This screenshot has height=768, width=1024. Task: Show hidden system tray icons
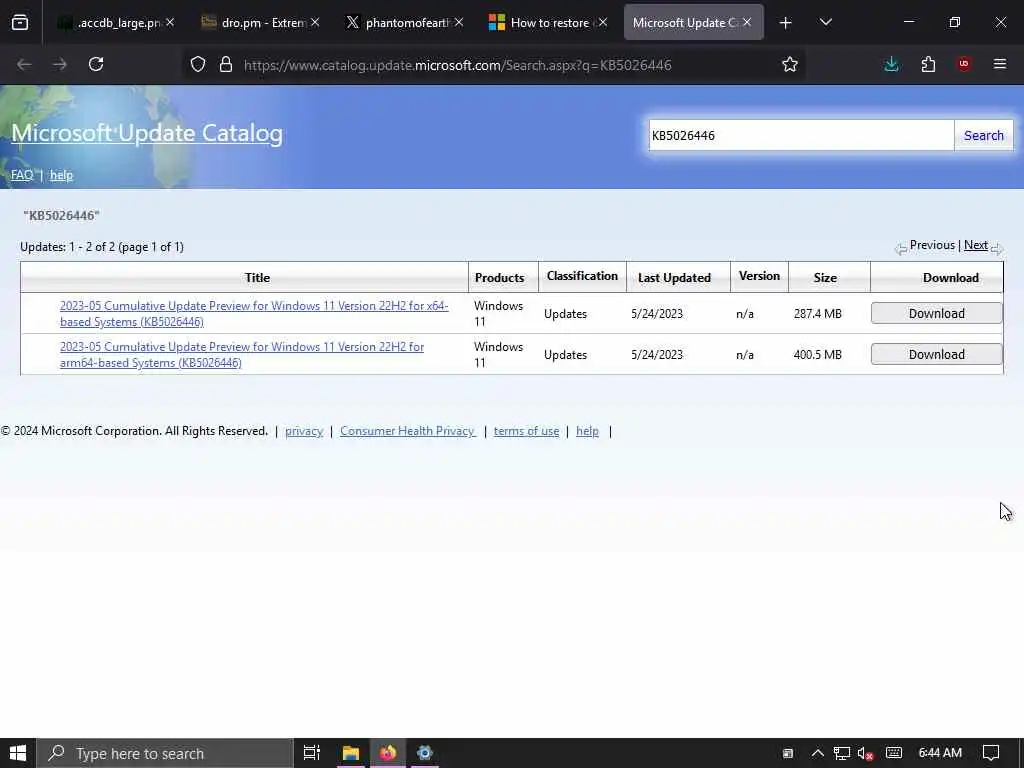pos(818,753)
